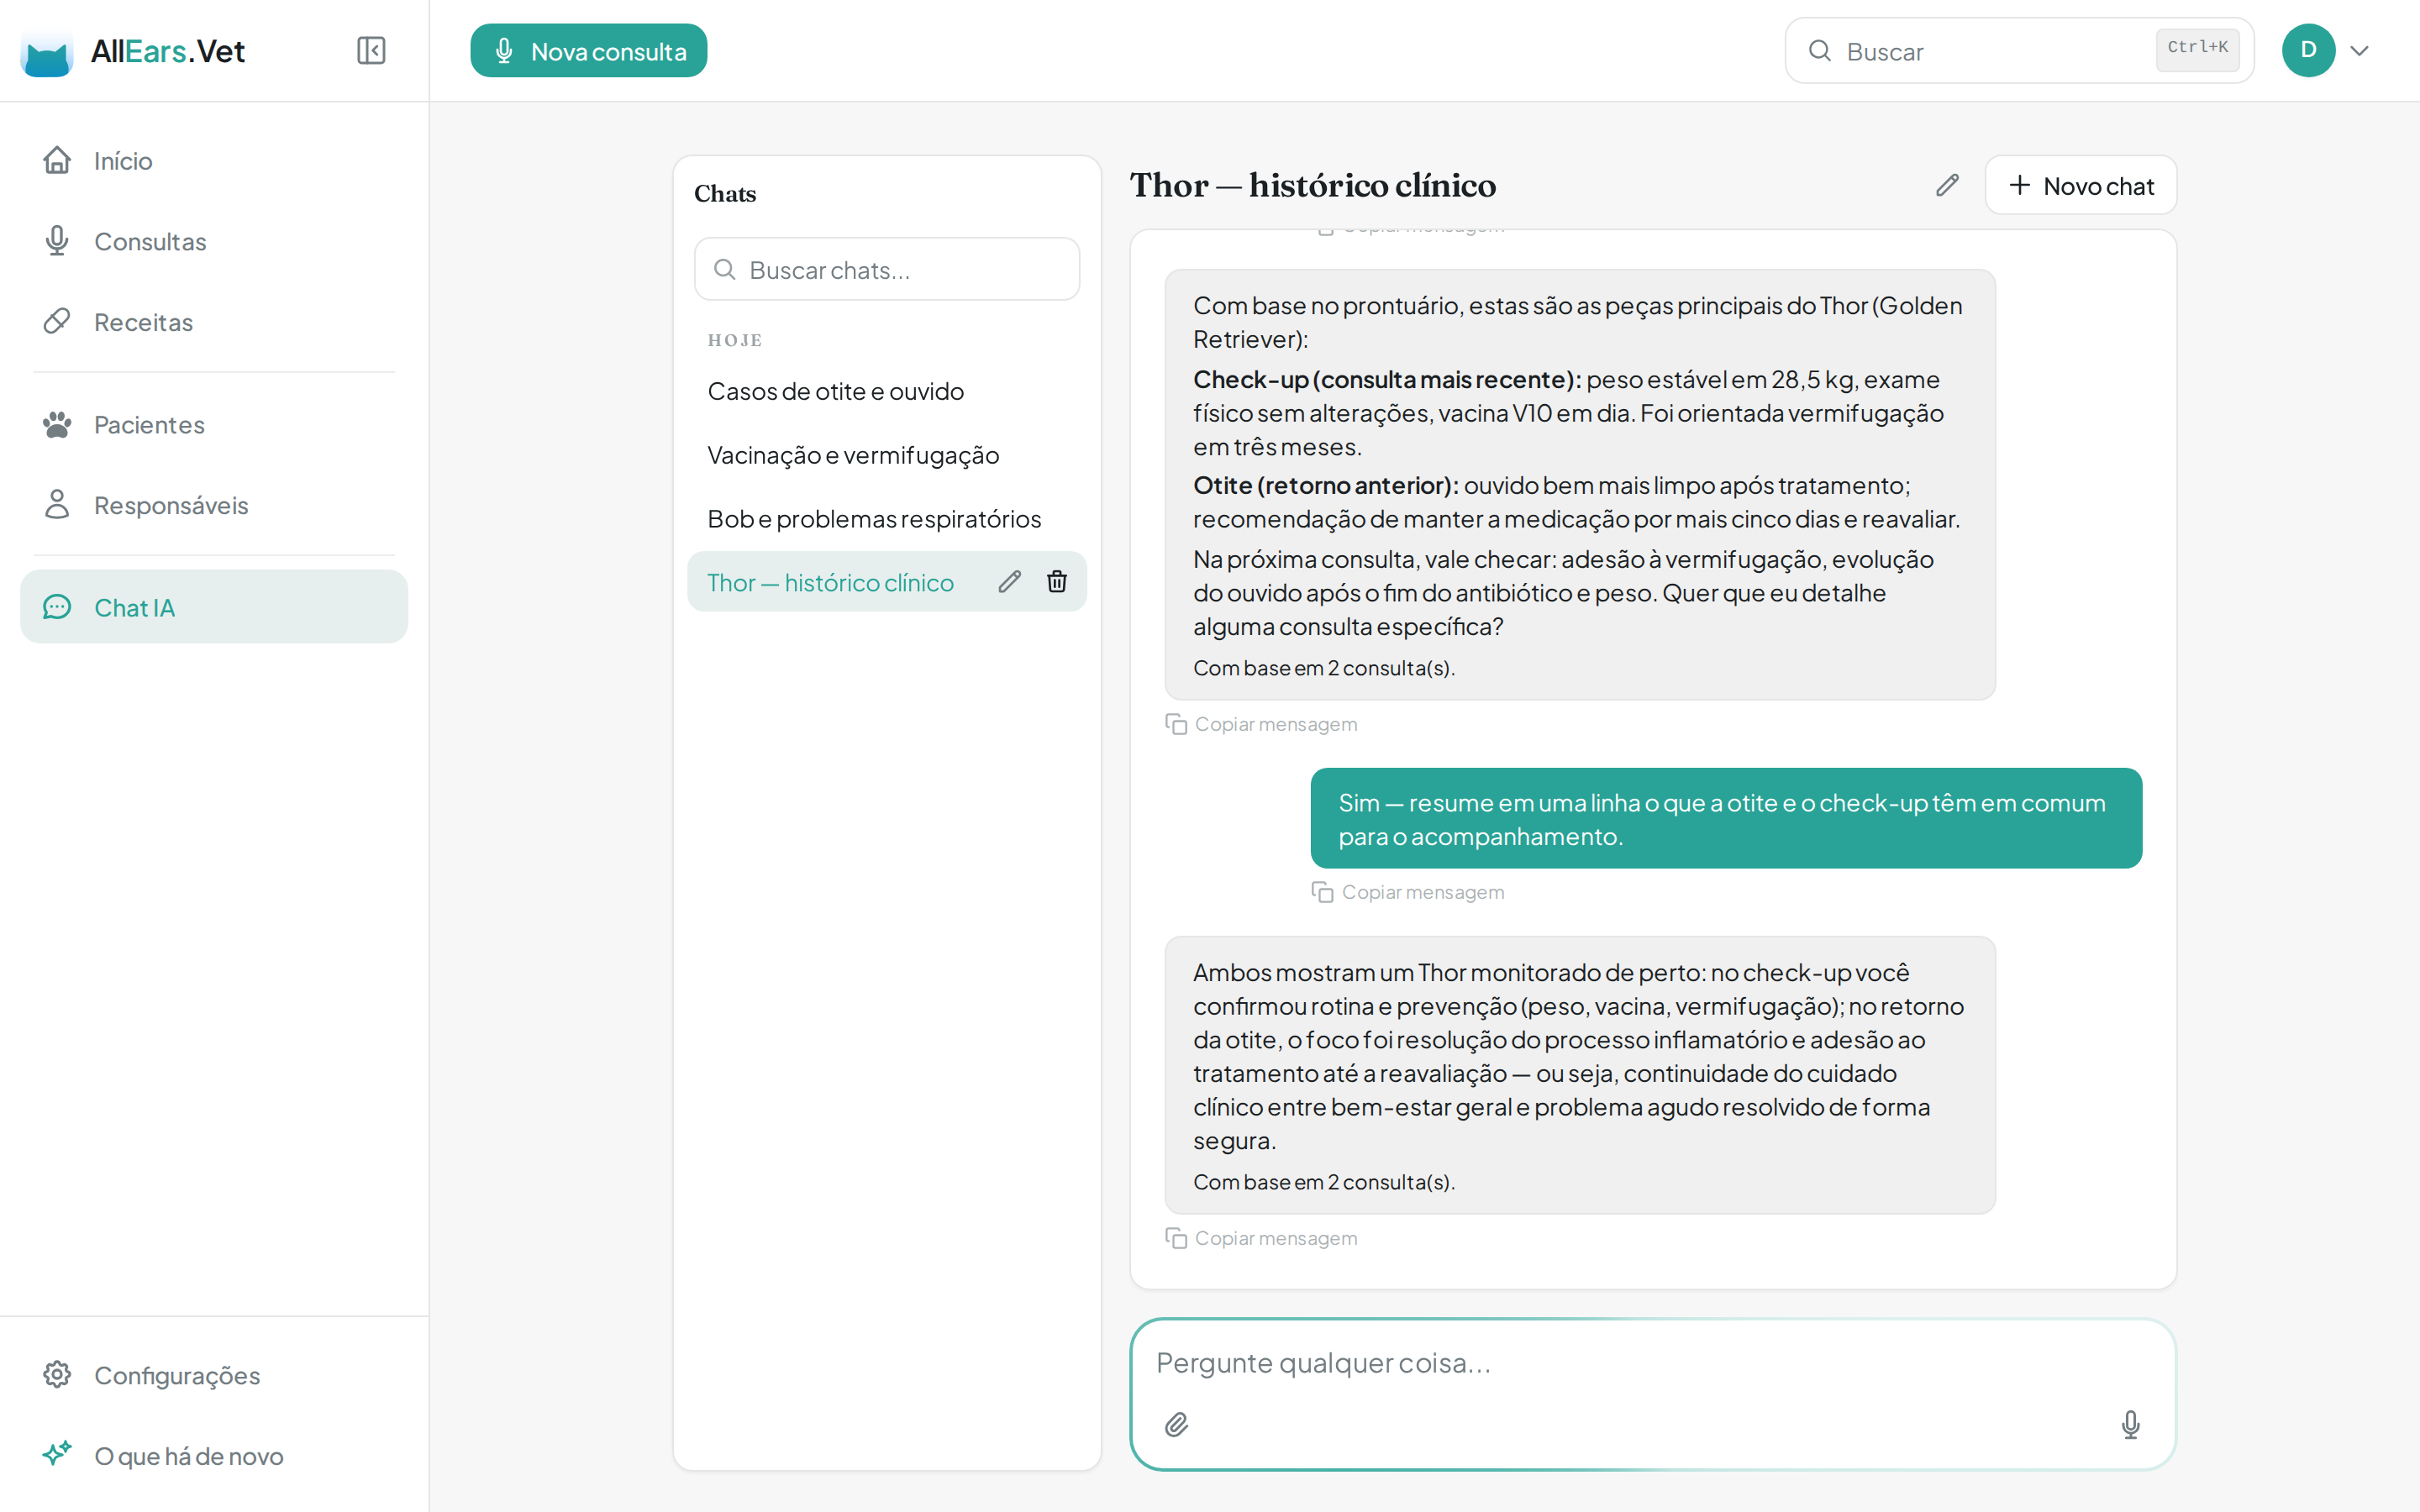The image size is (2420, 1512).
Task: Click the D user avatar
Action: coord(2308,51)
